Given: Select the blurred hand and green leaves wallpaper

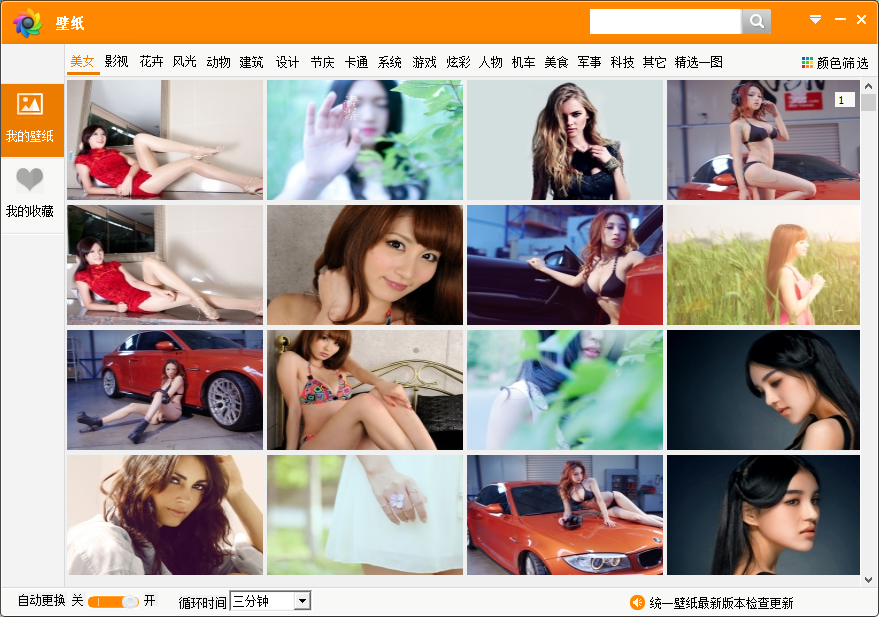Looking at the screenshot, I should pos(365,140).
